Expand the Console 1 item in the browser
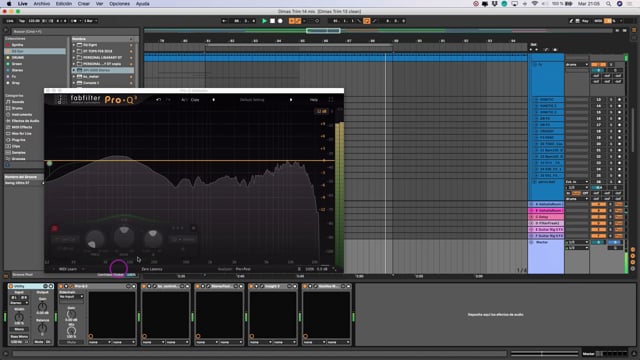 pyautogui.click(x=74, y=83)
